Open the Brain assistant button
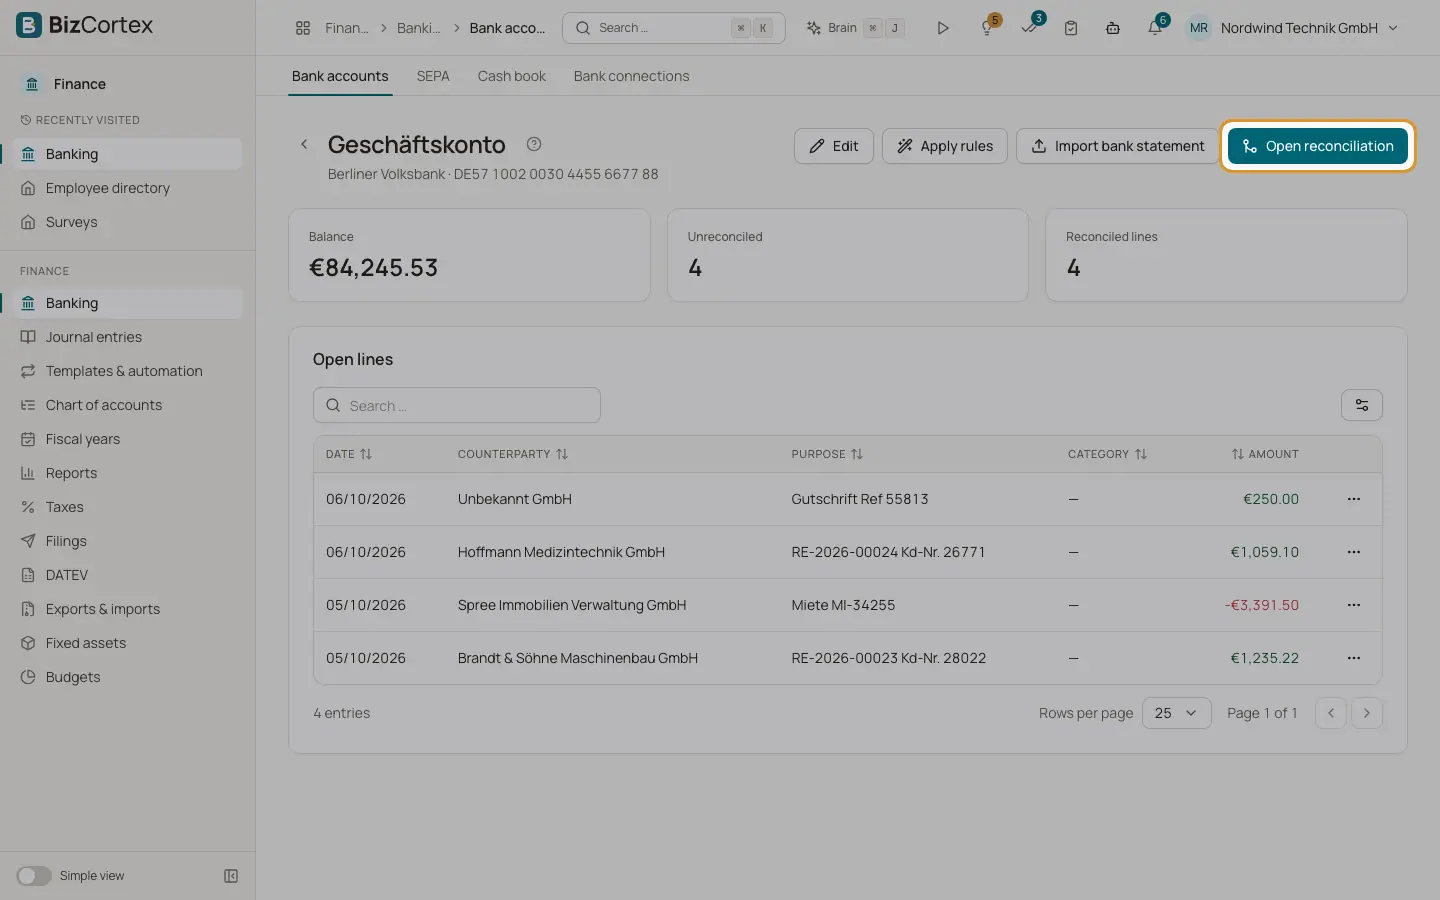The width and height of the screenshot is (1440, 900). tap(855, 28)
